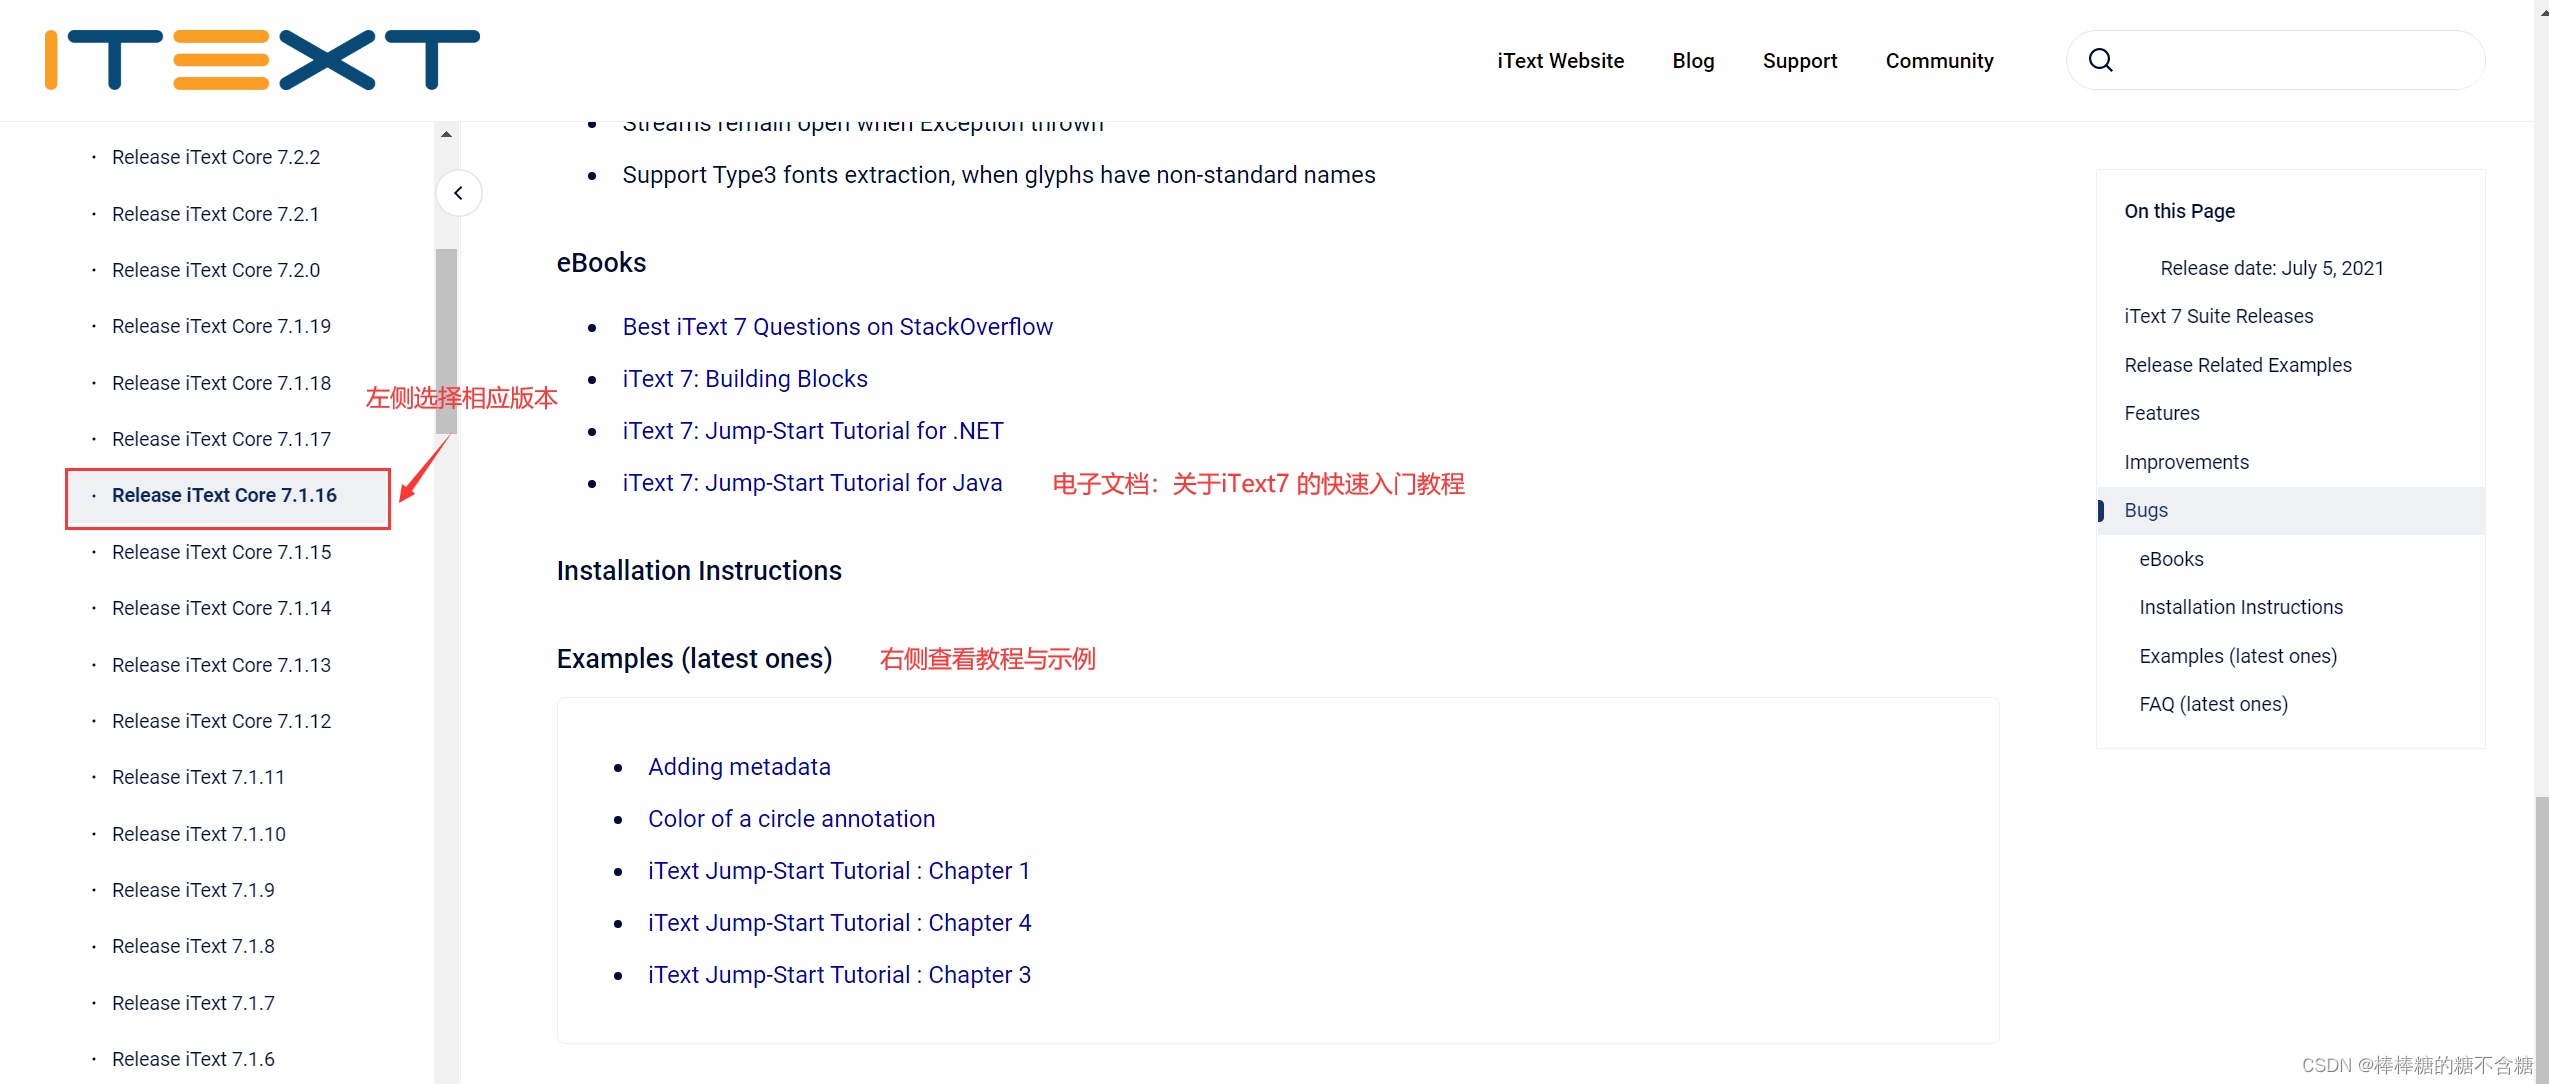Collapse the sidebar with the chevron button

tap(458, 193)
